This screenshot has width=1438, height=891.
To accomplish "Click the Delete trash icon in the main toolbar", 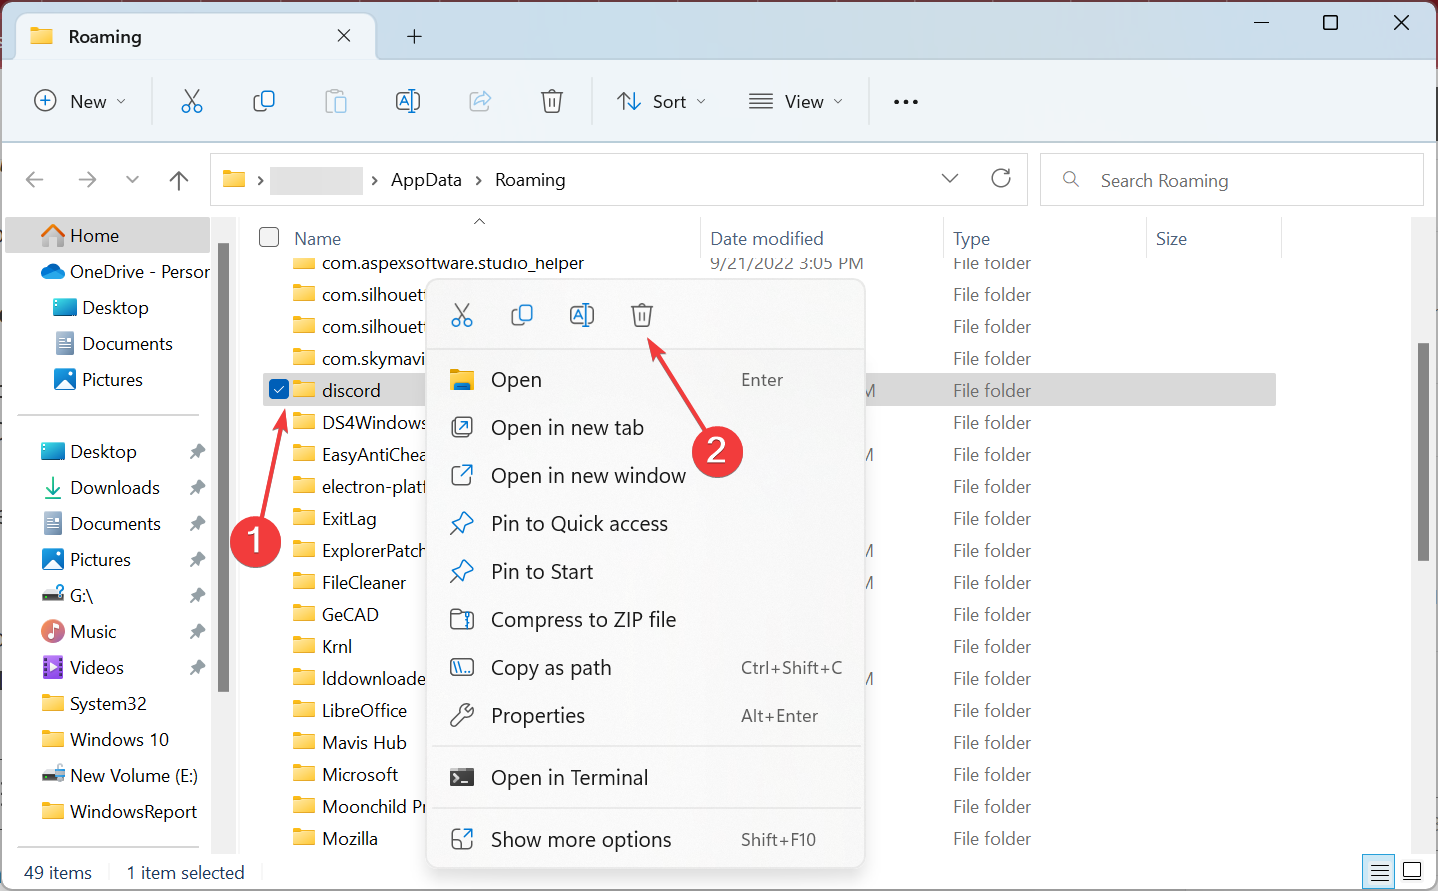I will [x=552, y=101].
